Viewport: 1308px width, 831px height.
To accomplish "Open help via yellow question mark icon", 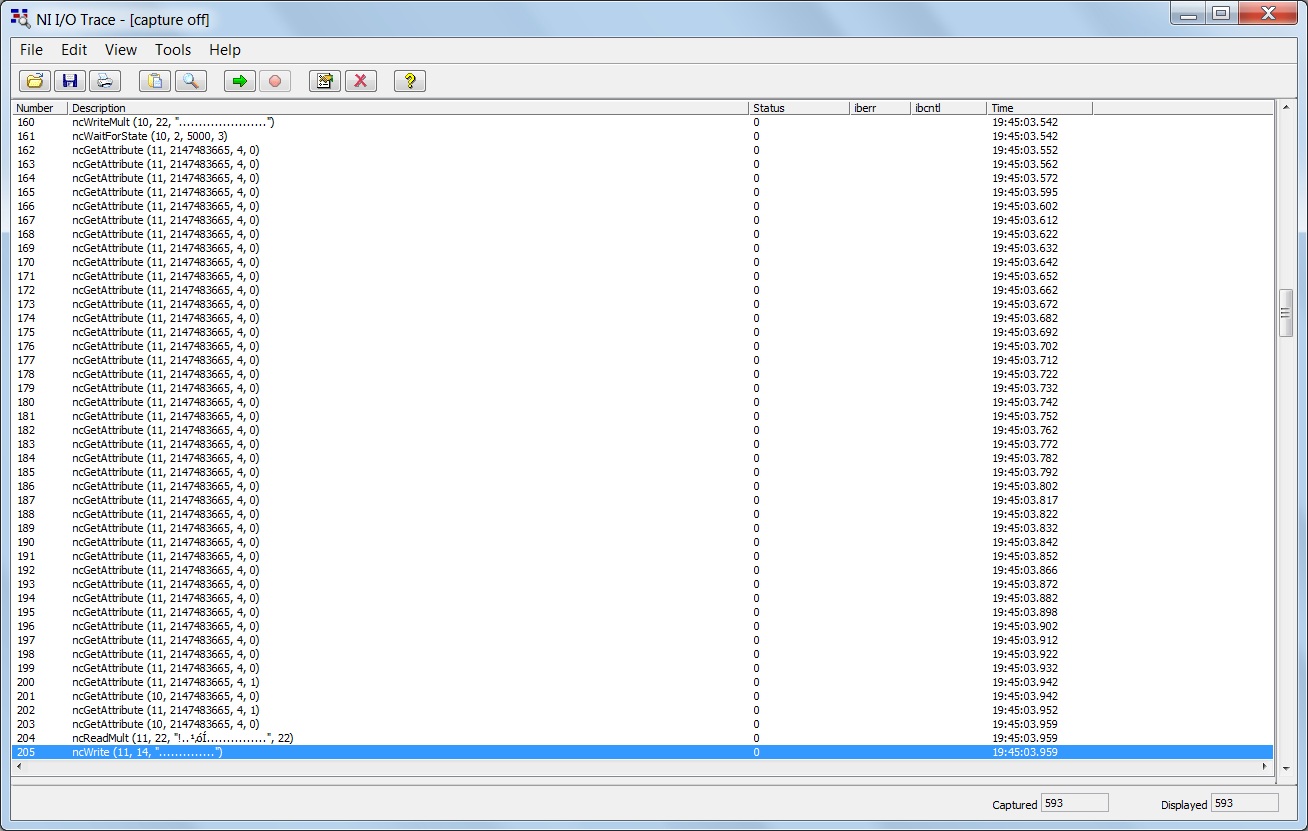I will click(410, 81).
